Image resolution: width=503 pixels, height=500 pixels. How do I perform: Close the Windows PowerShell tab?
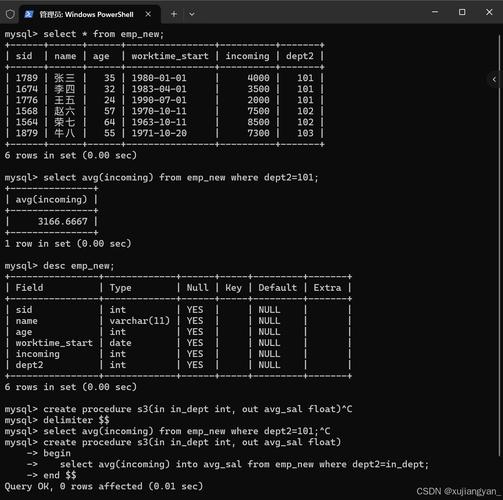(148, 14)
